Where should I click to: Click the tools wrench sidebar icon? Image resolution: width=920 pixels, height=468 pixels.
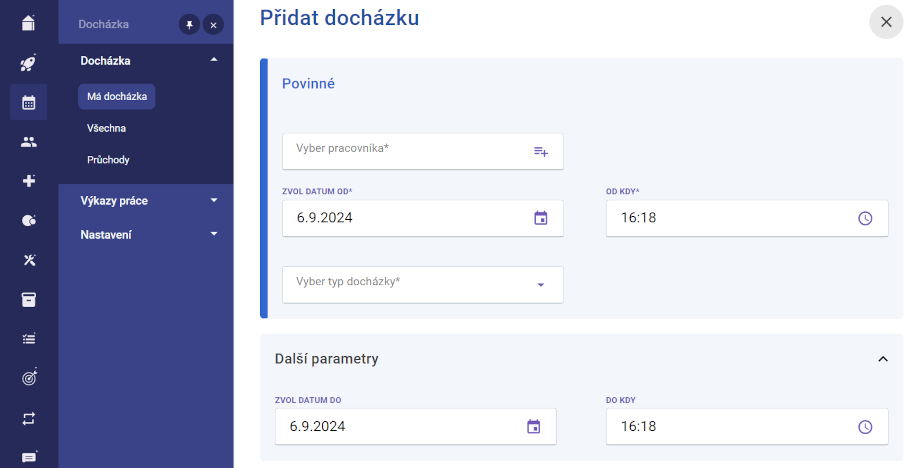(x=29, y=260)
